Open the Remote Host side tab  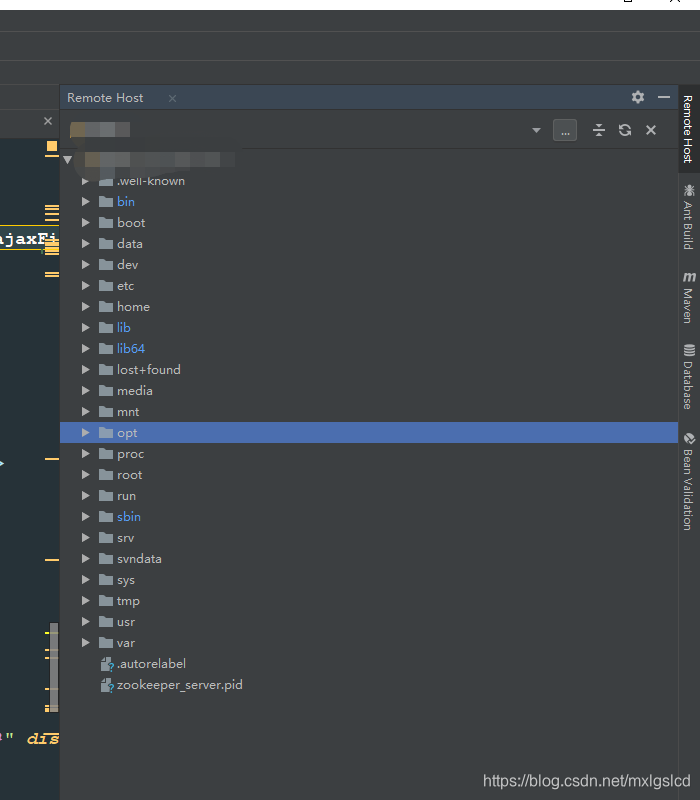tap(688, 129)
